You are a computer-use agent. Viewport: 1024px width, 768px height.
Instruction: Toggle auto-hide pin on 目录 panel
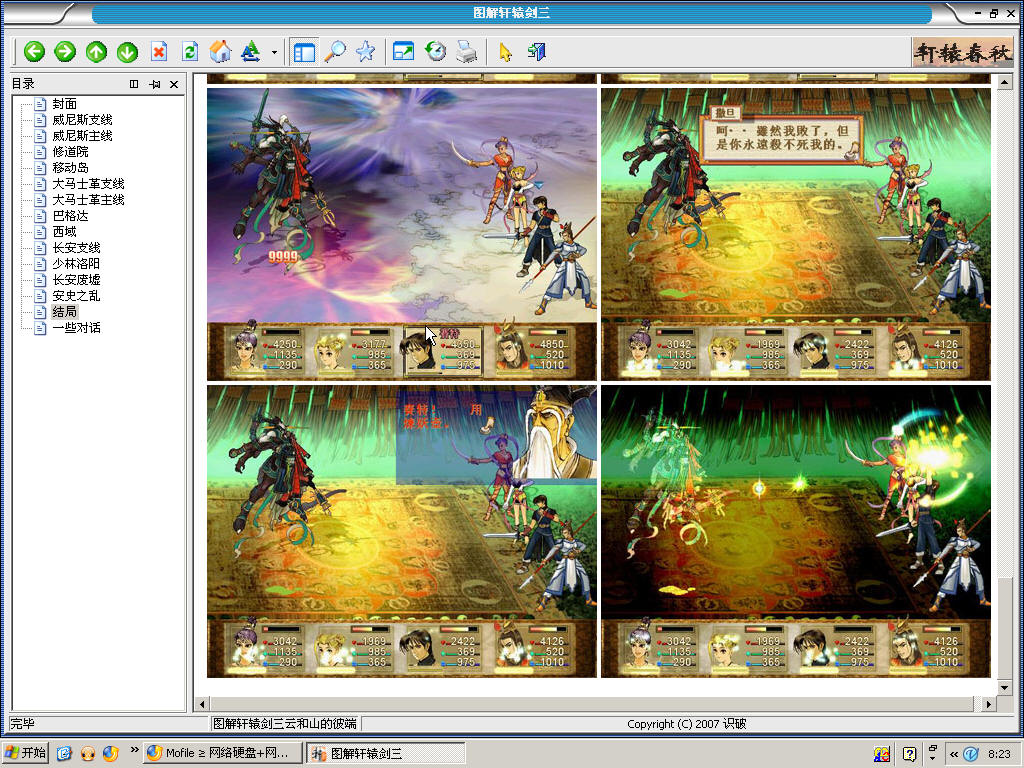pyautogui.click(x=154, y=84)
